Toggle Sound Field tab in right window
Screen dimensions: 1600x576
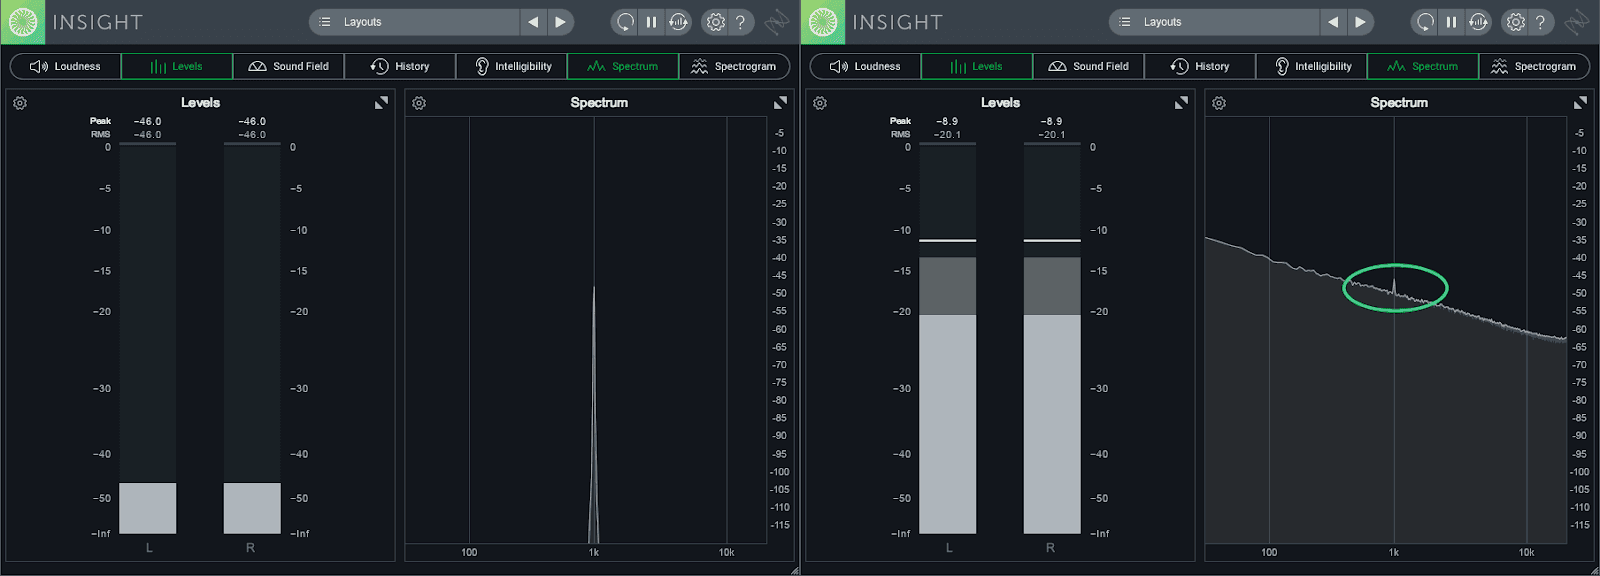point(1088,66)
